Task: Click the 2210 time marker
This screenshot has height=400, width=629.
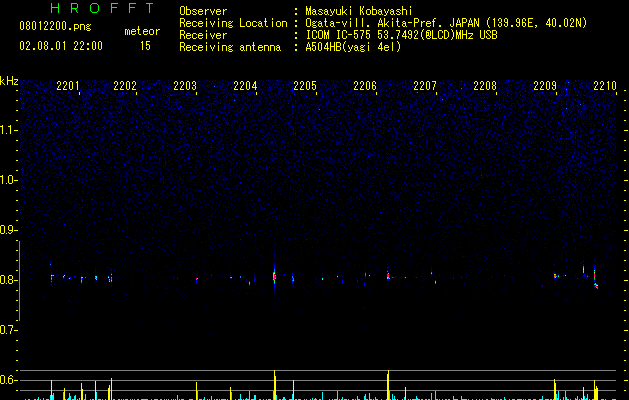Action: click(605, 86)
